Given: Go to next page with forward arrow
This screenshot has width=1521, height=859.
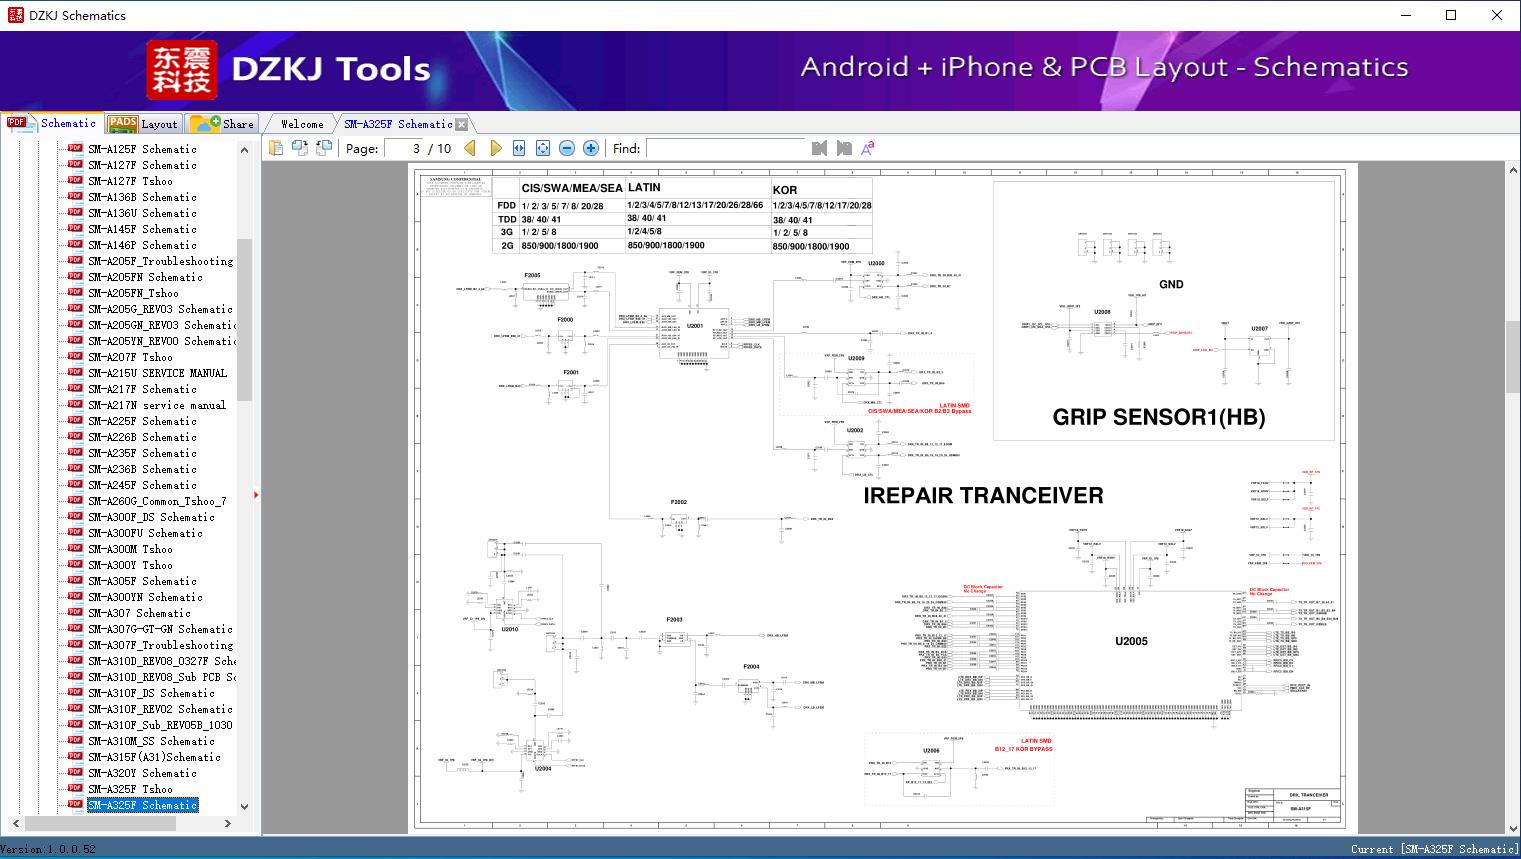Looking at the screenshot, I should 496,147.
